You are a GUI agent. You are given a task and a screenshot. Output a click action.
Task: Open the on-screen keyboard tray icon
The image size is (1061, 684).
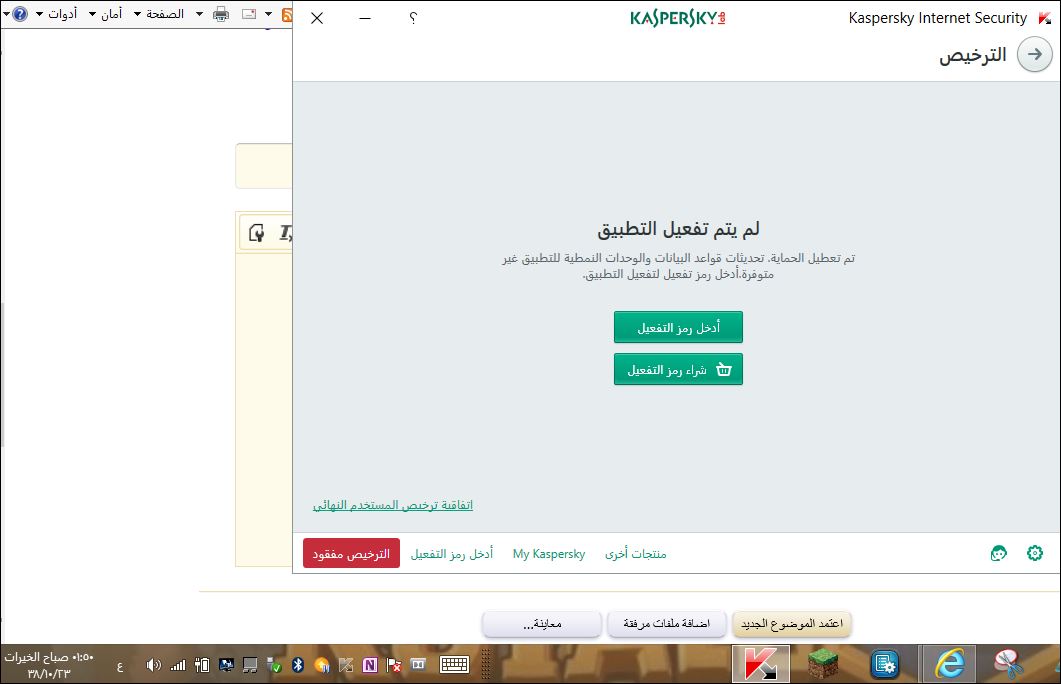click(x=454, y=665)
